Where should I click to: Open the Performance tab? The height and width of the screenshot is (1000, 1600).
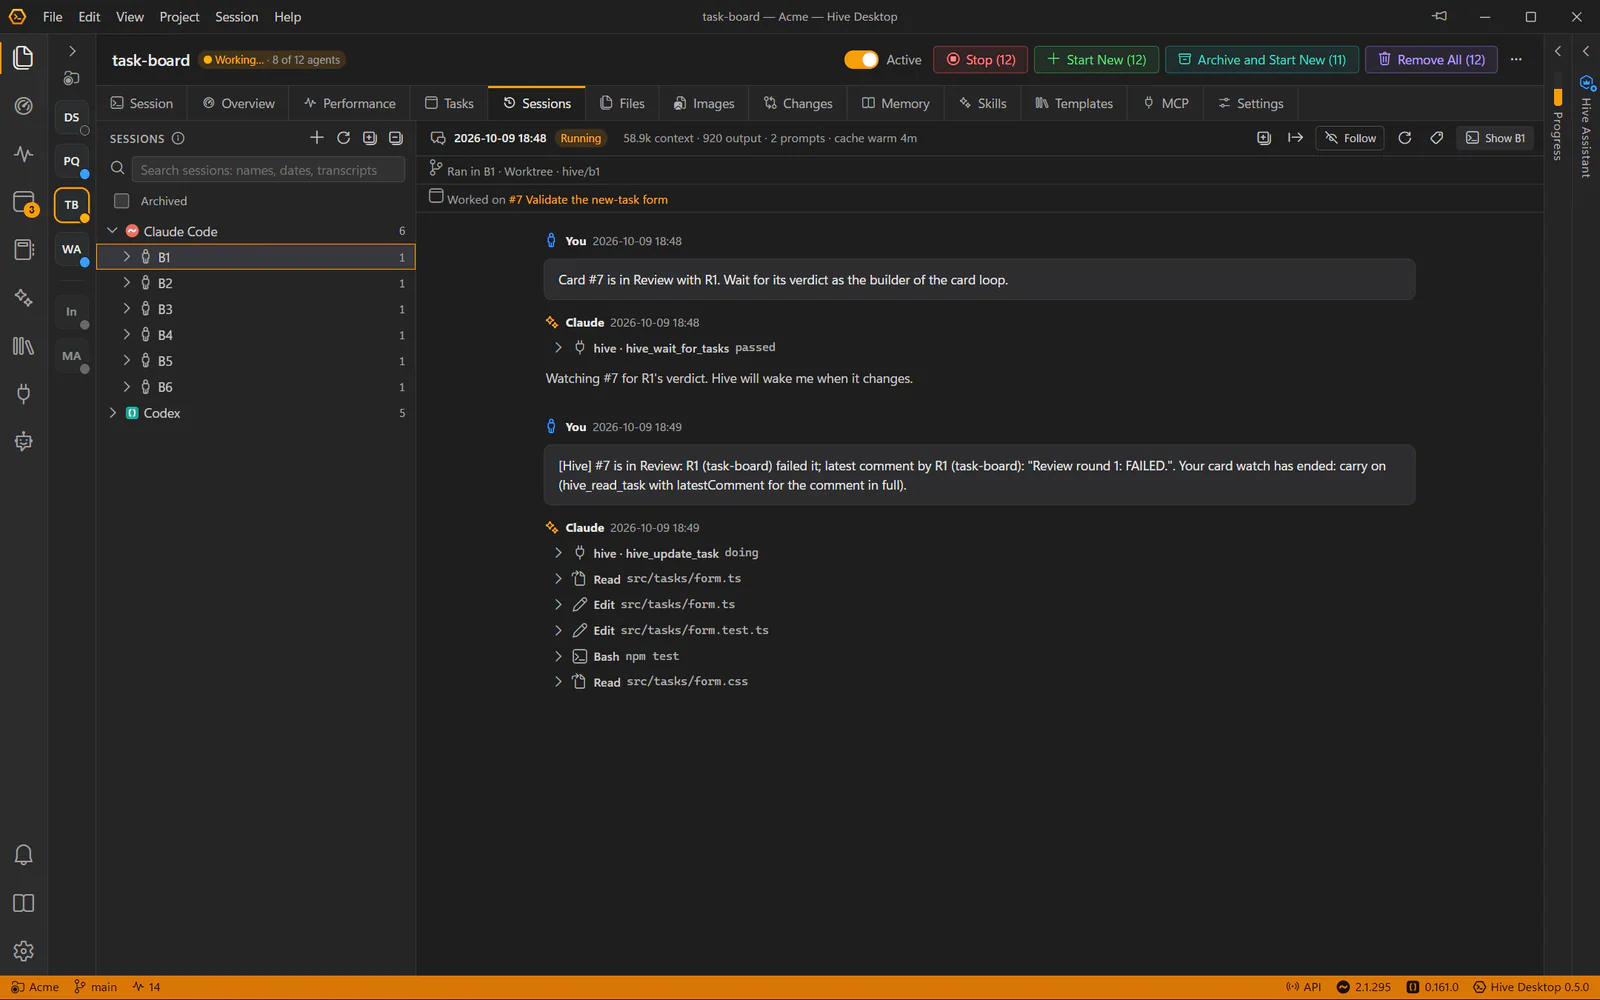[350, 103]
